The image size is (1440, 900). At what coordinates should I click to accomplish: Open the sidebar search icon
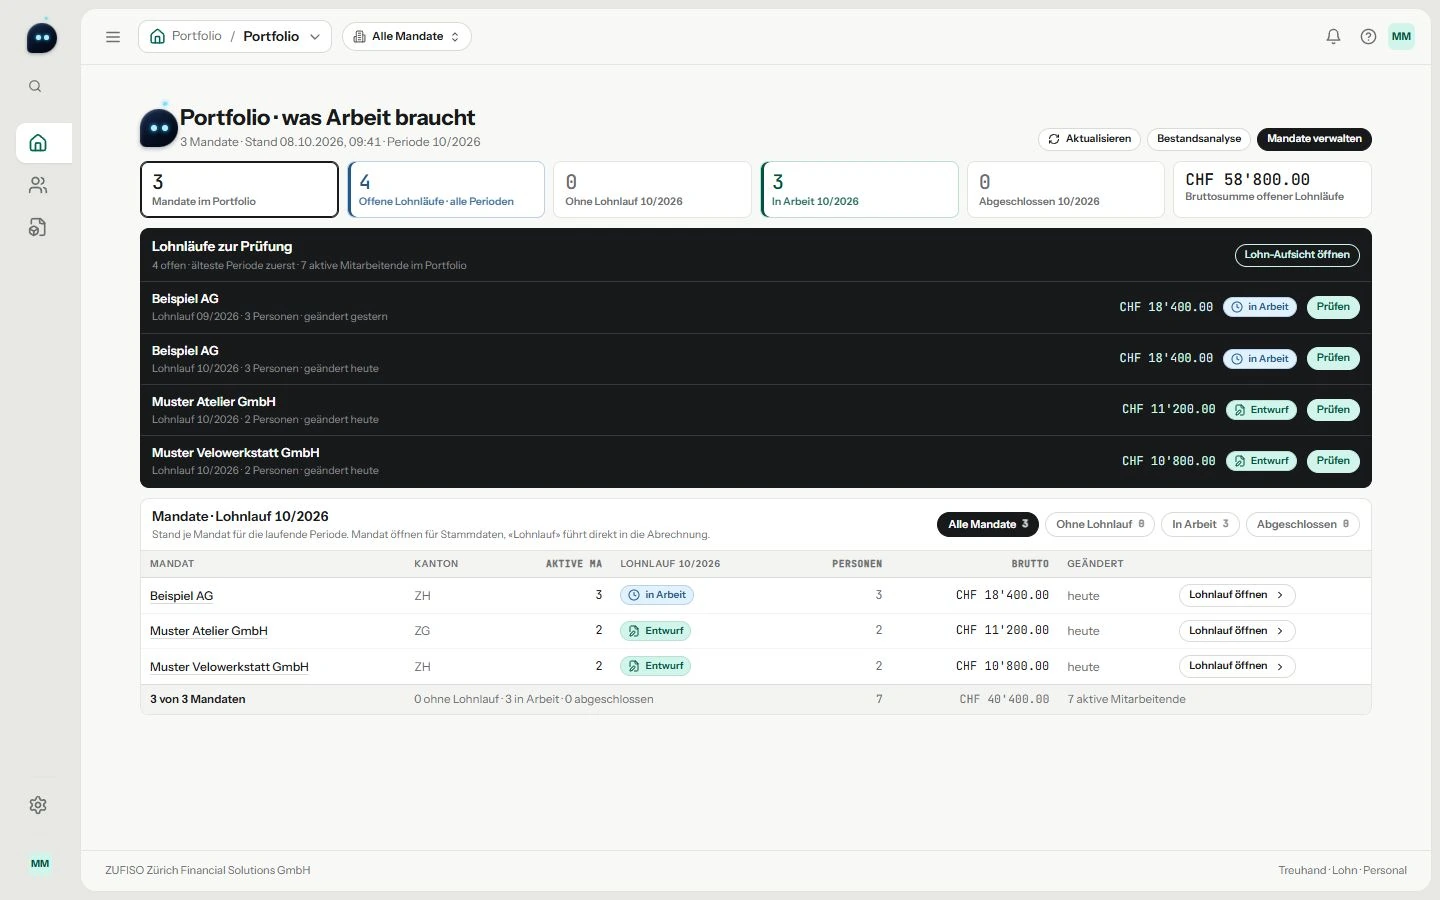35,87
